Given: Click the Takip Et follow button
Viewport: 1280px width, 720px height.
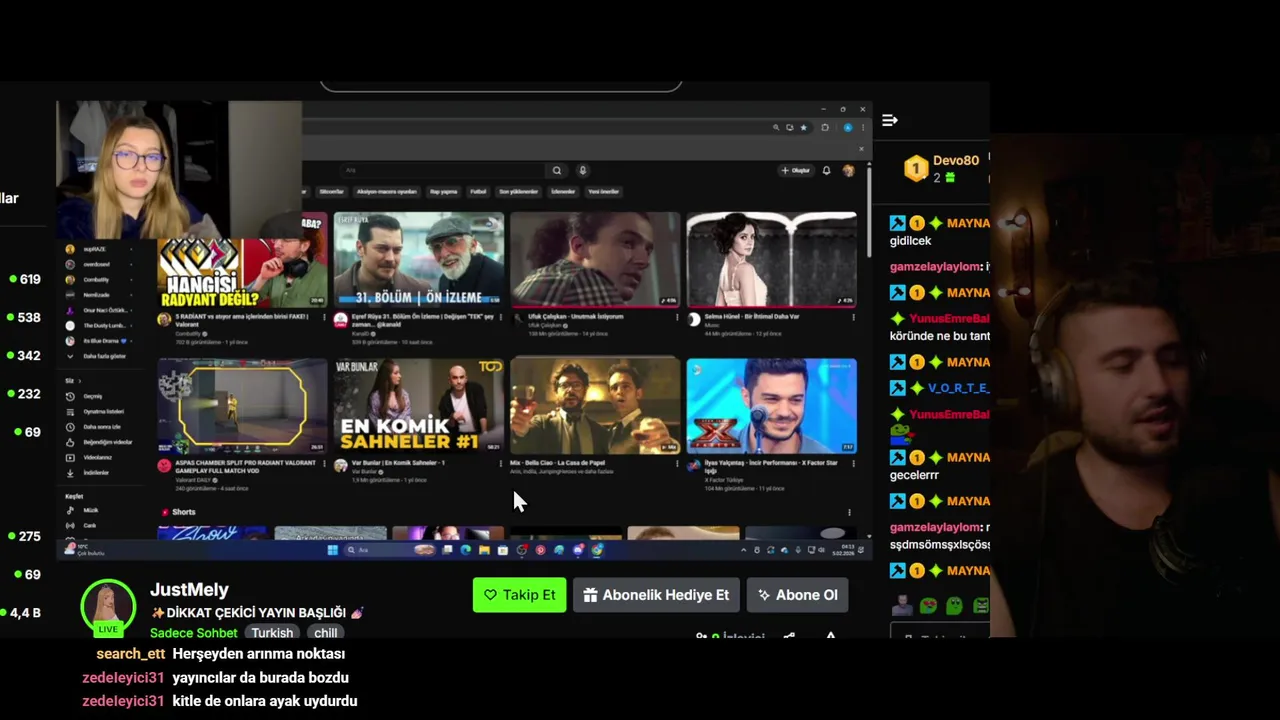Looking at the screenshot, I should pos(519,595).
